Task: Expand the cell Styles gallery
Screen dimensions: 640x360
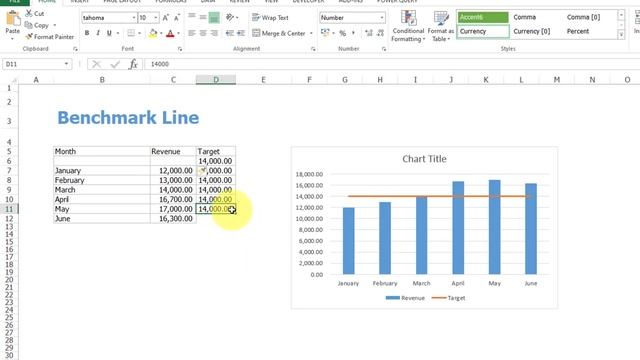Action: point(621,35)
